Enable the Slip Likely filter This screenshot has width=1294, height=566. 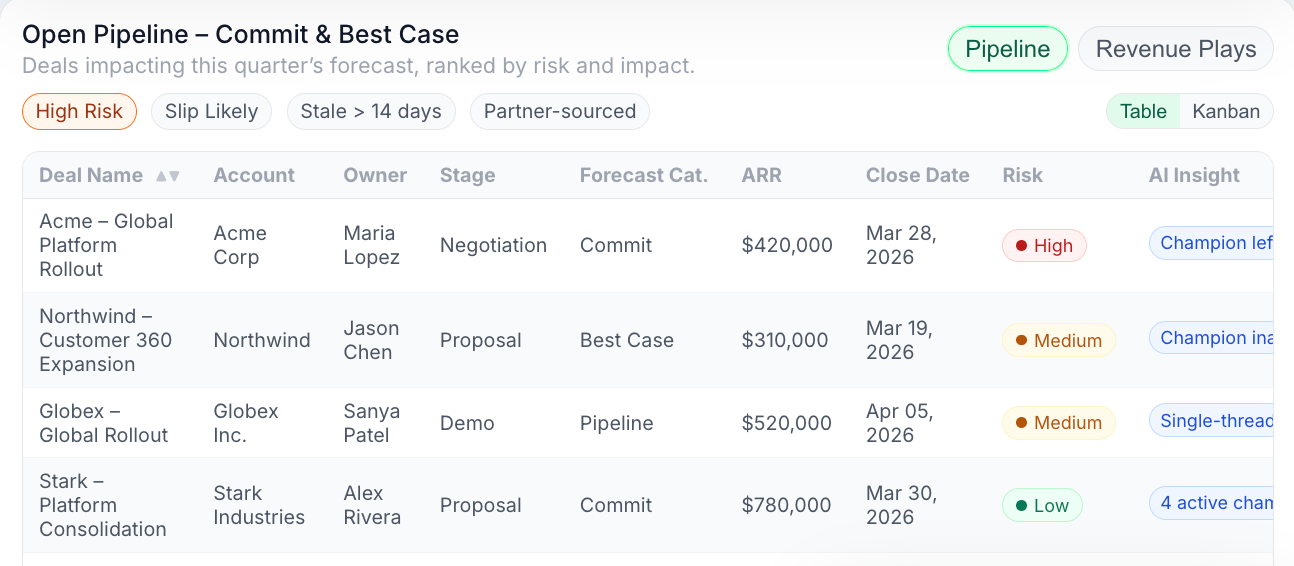point(211,111)
